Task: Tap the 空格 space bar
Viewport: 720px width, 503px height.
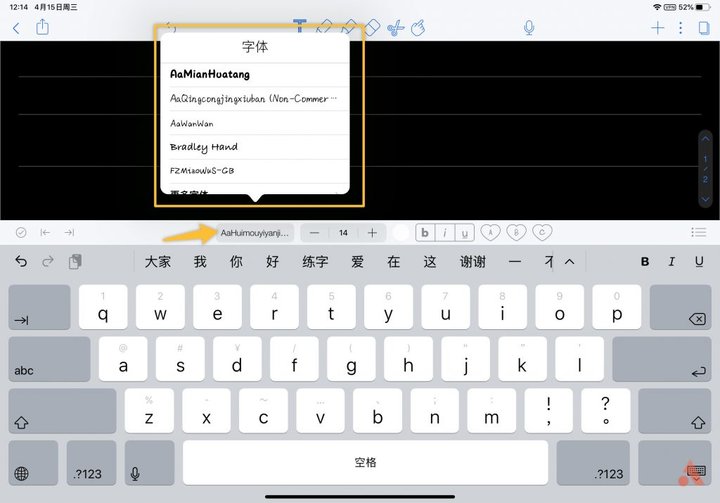Action: click(x=366, y=462)
